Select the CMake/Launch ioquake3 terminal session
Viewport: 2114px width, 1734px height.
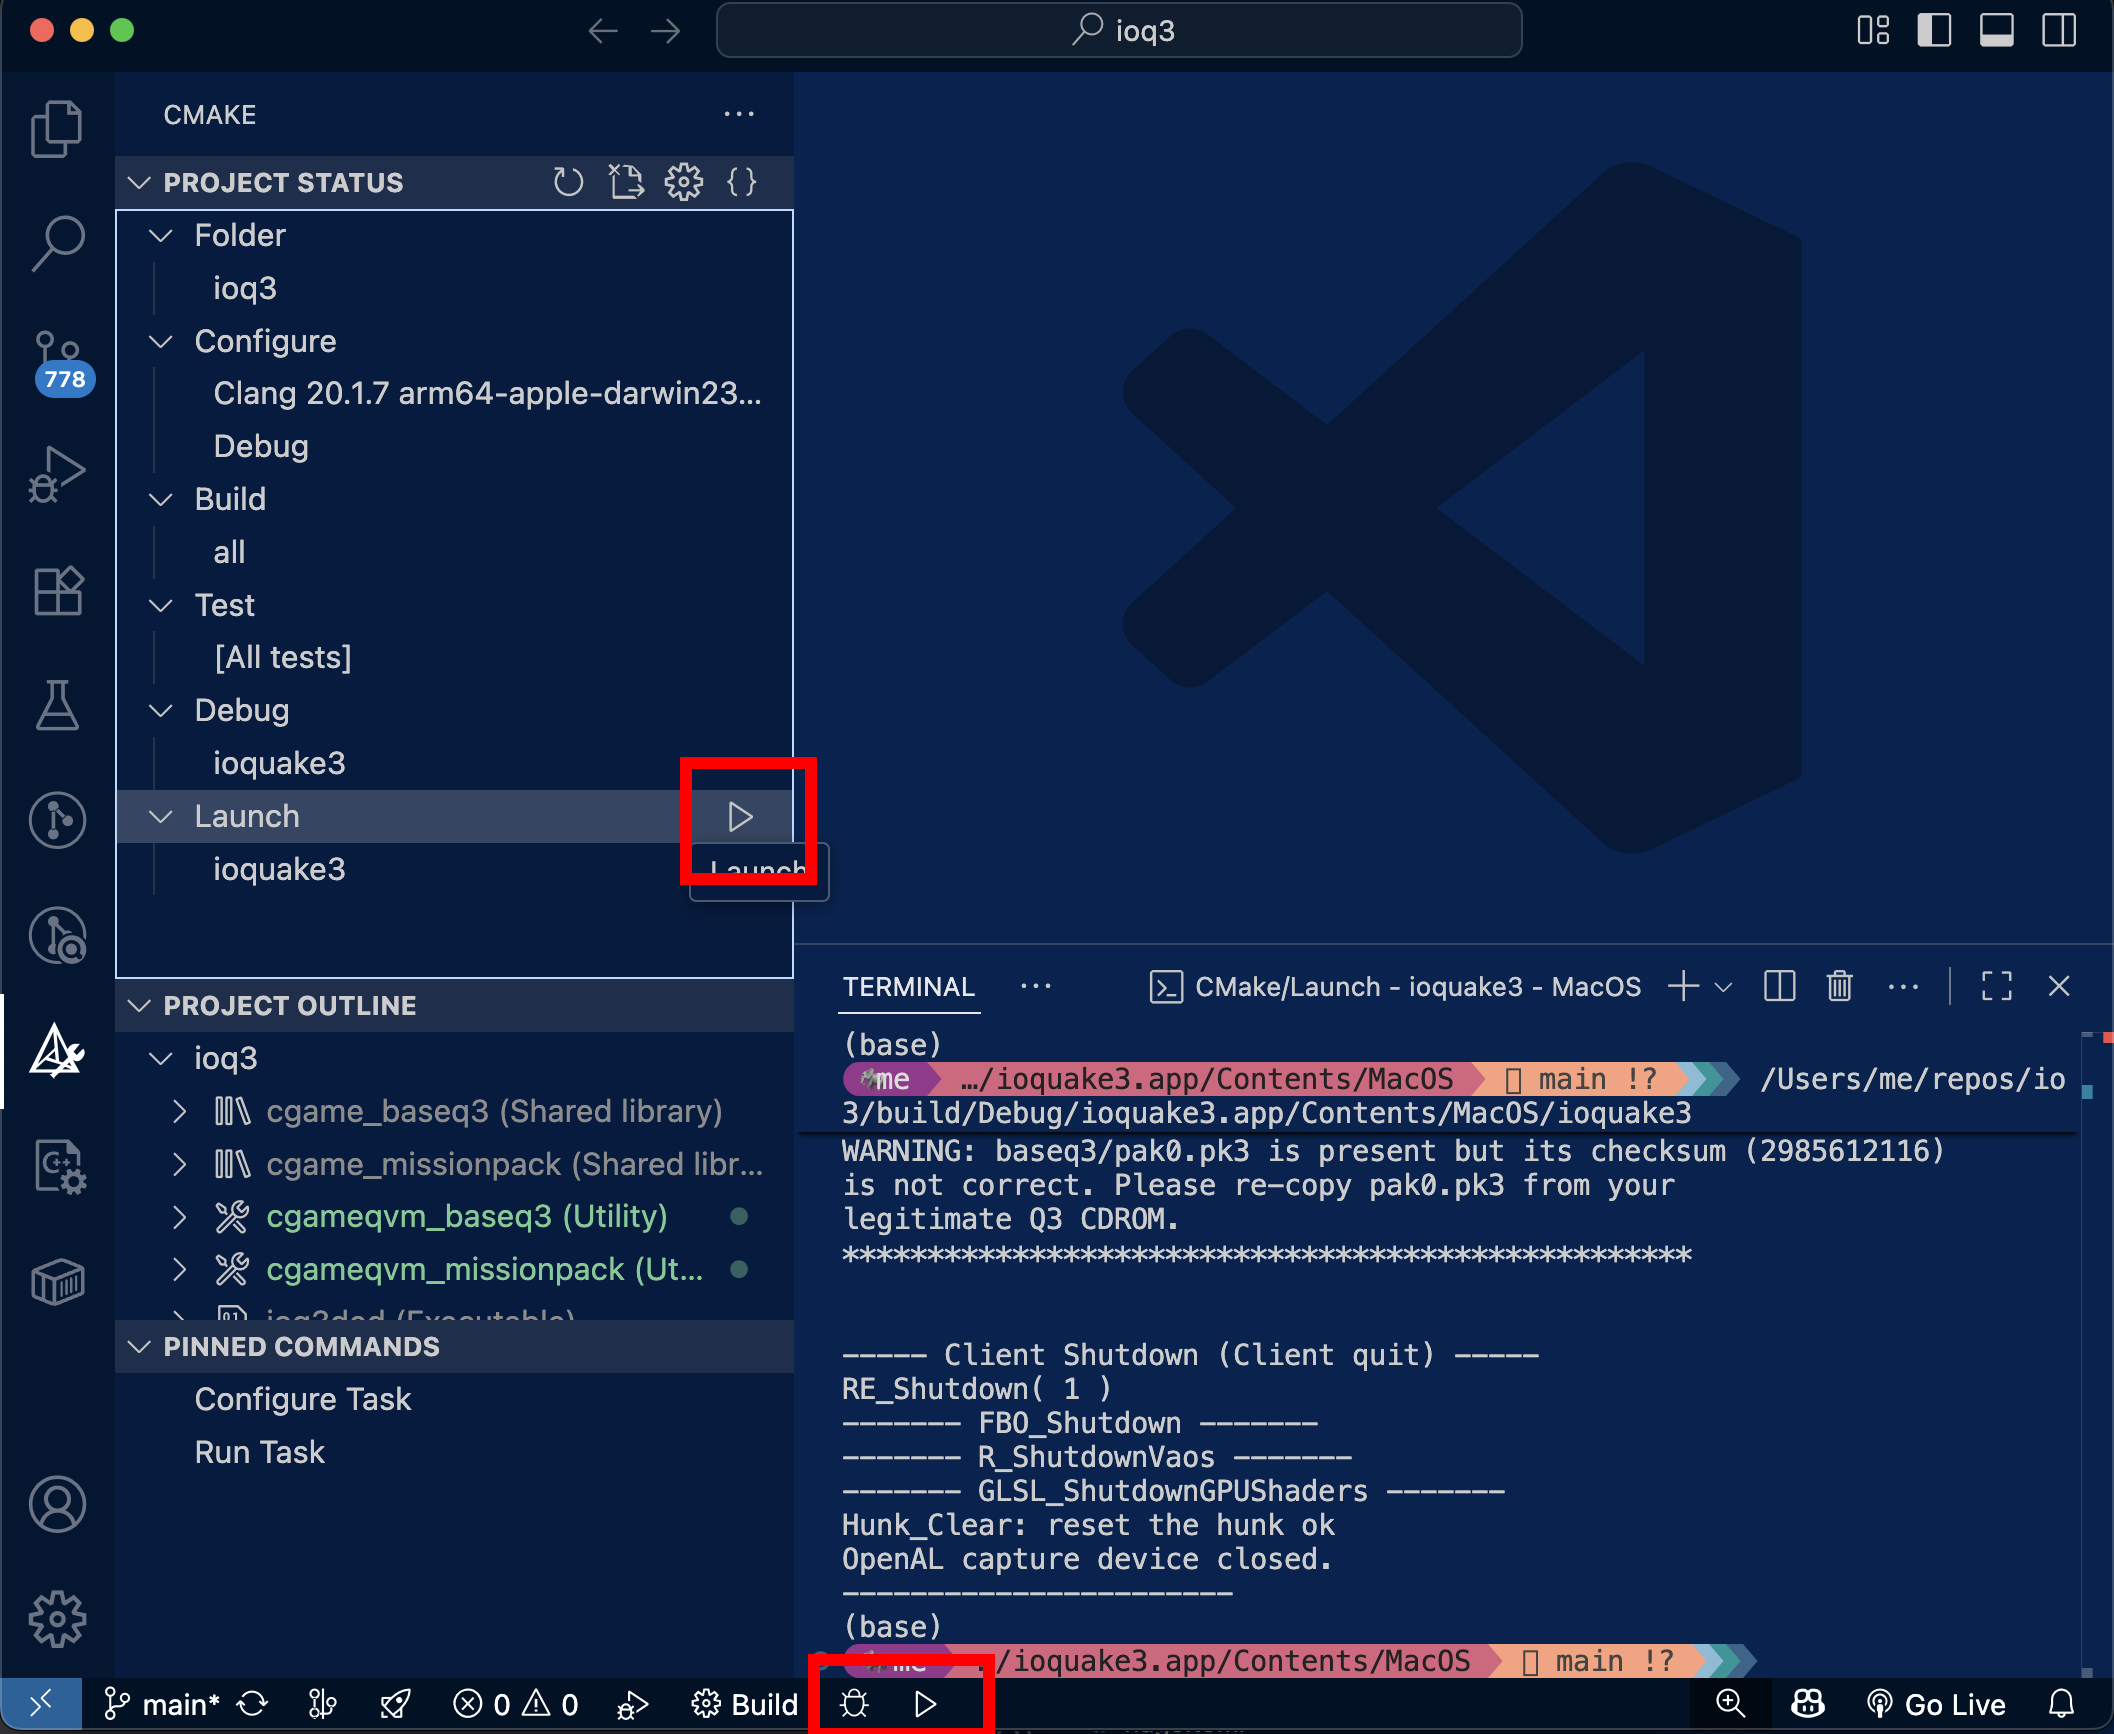coord(1398,987)
